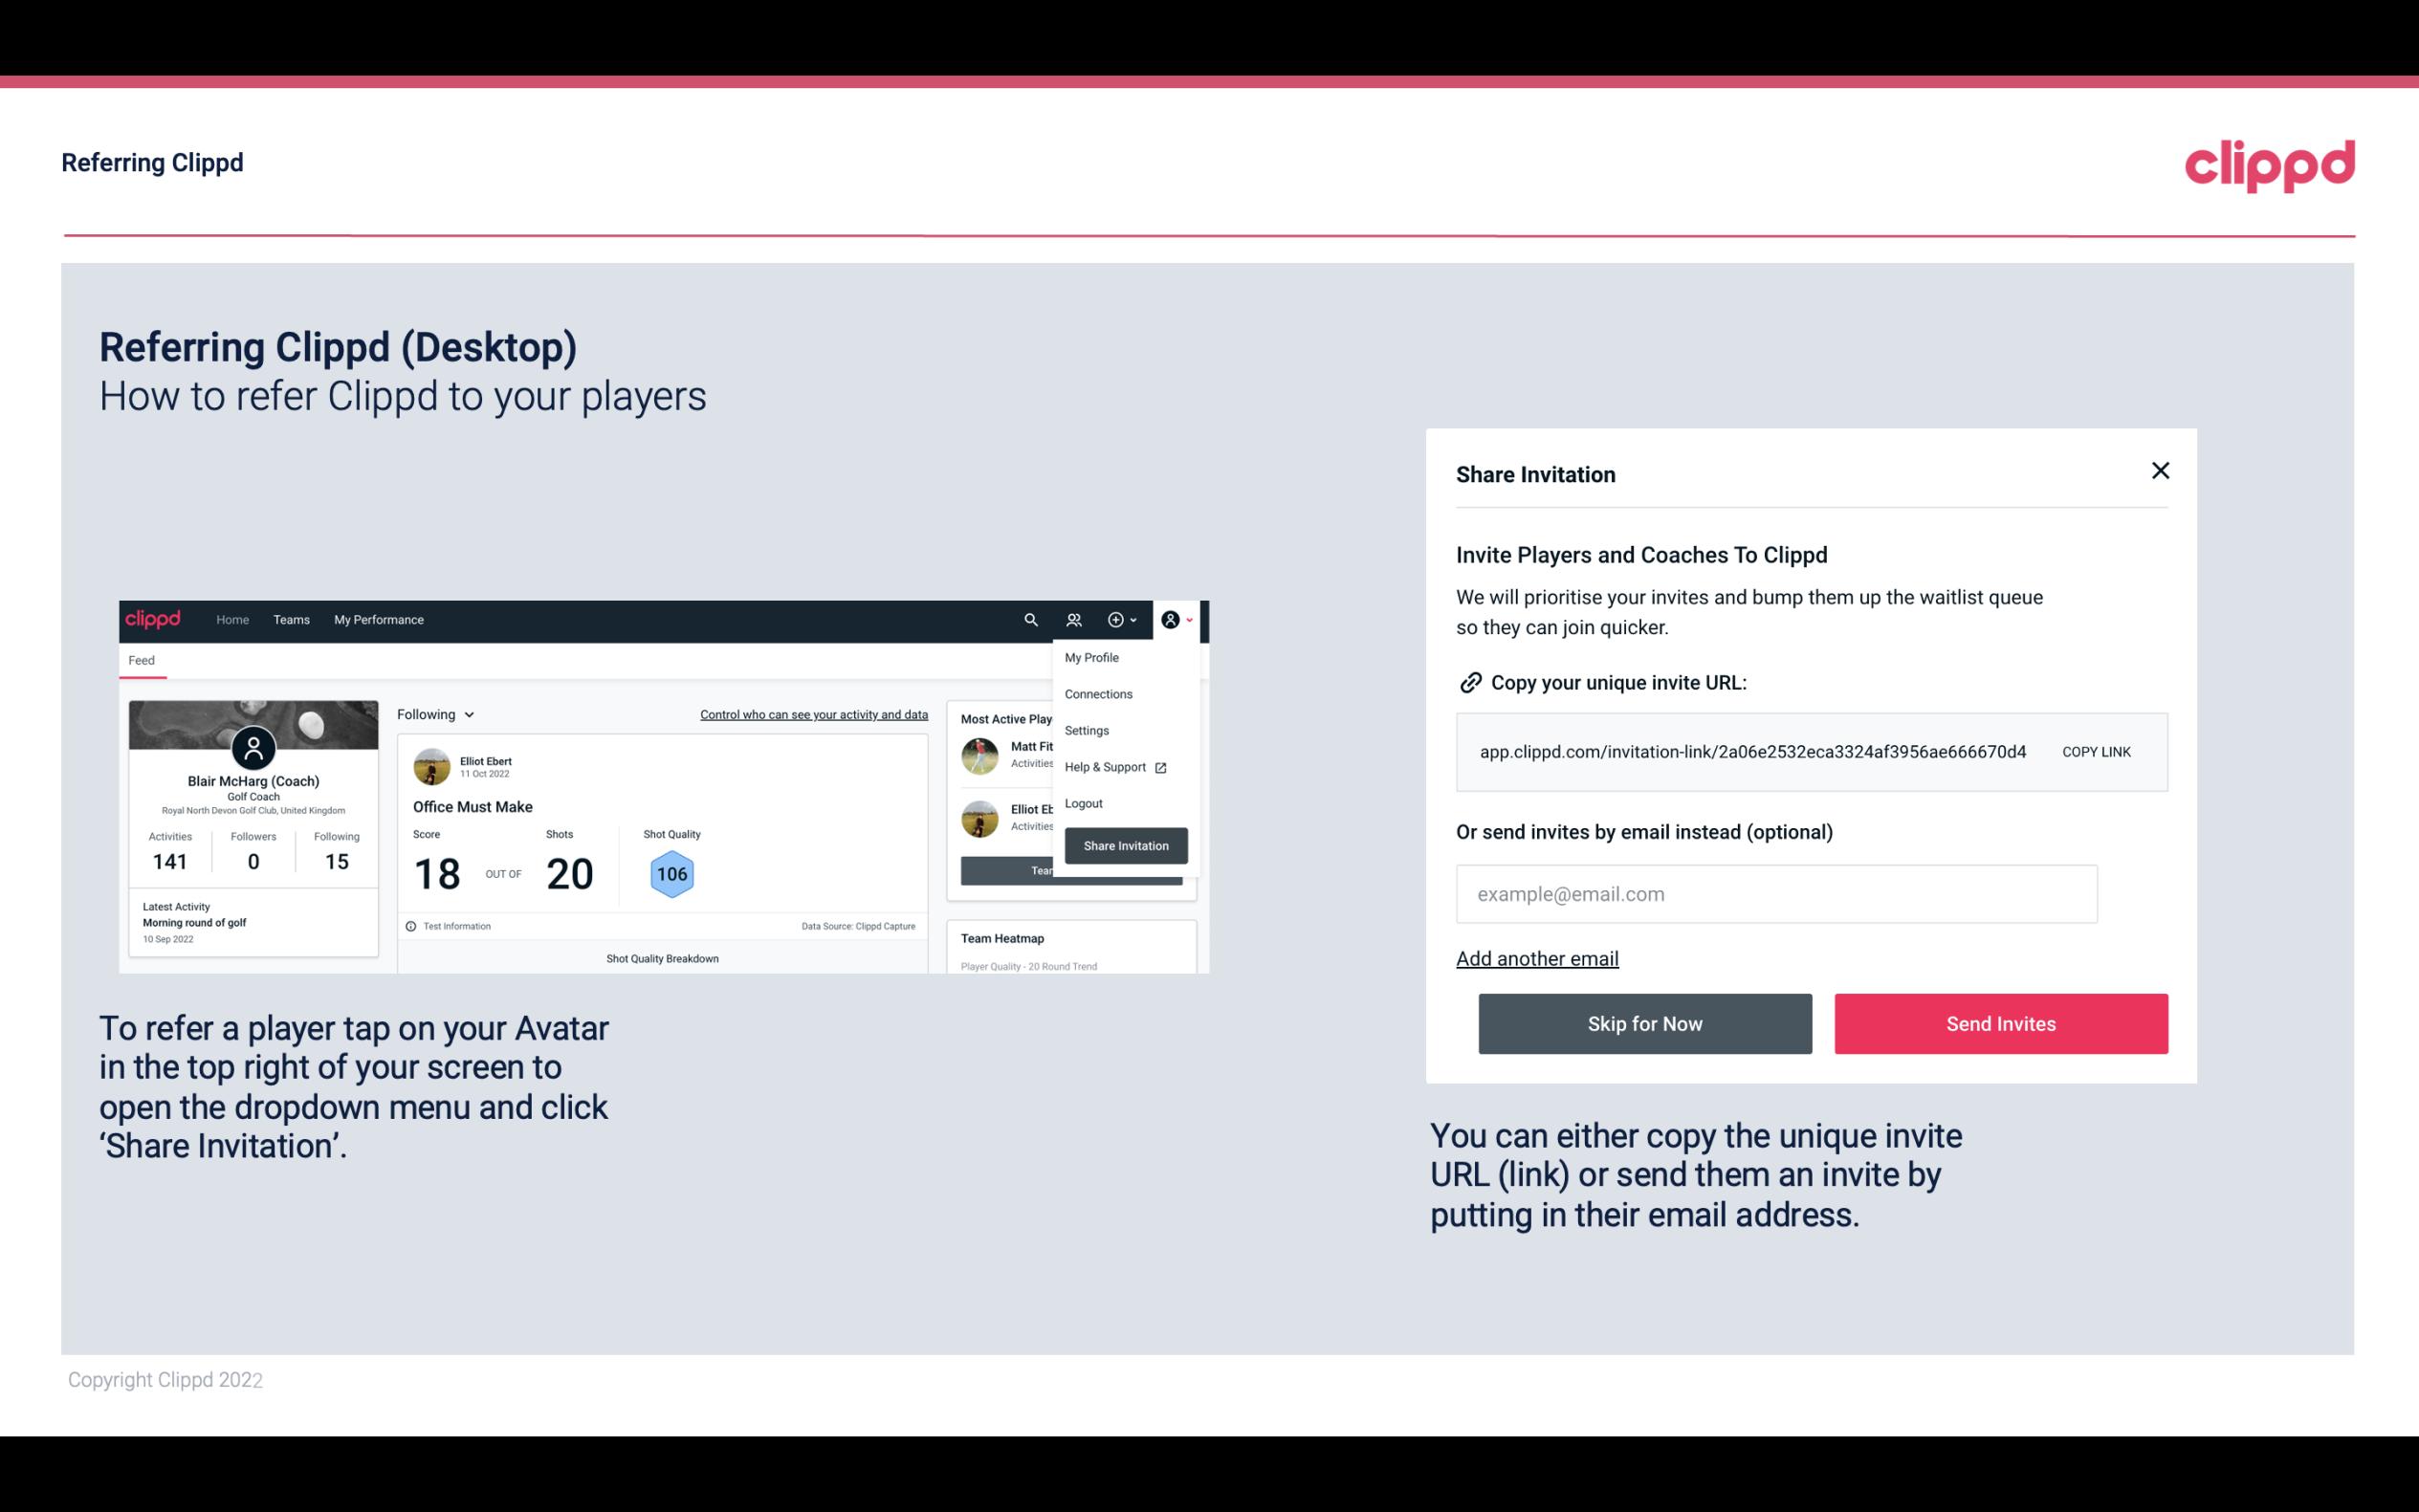2419x1512 pixels.
Task: Click the Send Invites button
Action: [x=2001, y=1022]
